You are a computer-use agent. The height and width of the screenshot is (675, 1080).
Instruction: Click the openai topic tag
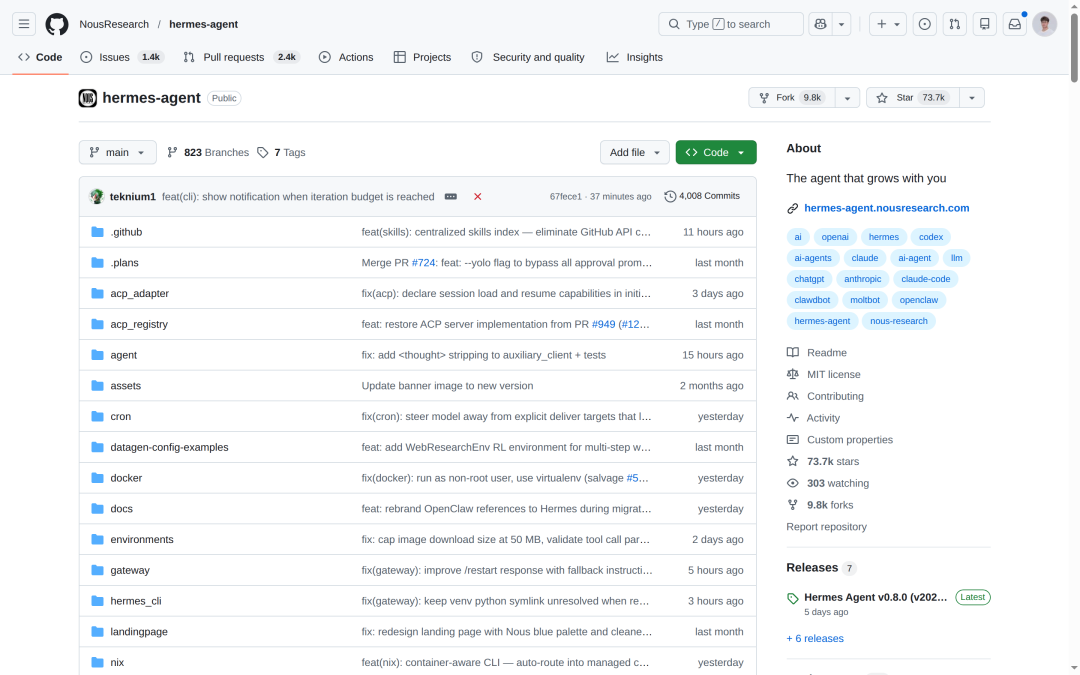[835, 237]
